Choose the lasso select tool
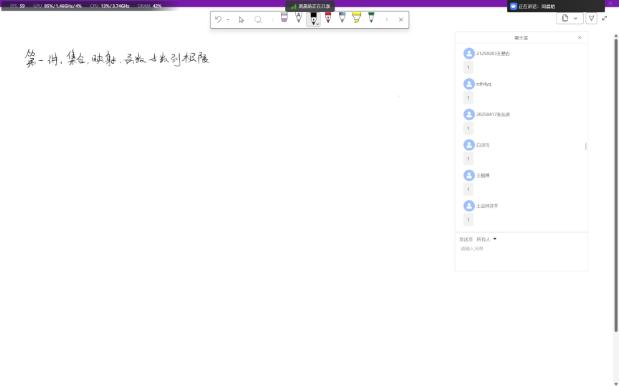Screen dimensions: 619x386 coord(258,20)
